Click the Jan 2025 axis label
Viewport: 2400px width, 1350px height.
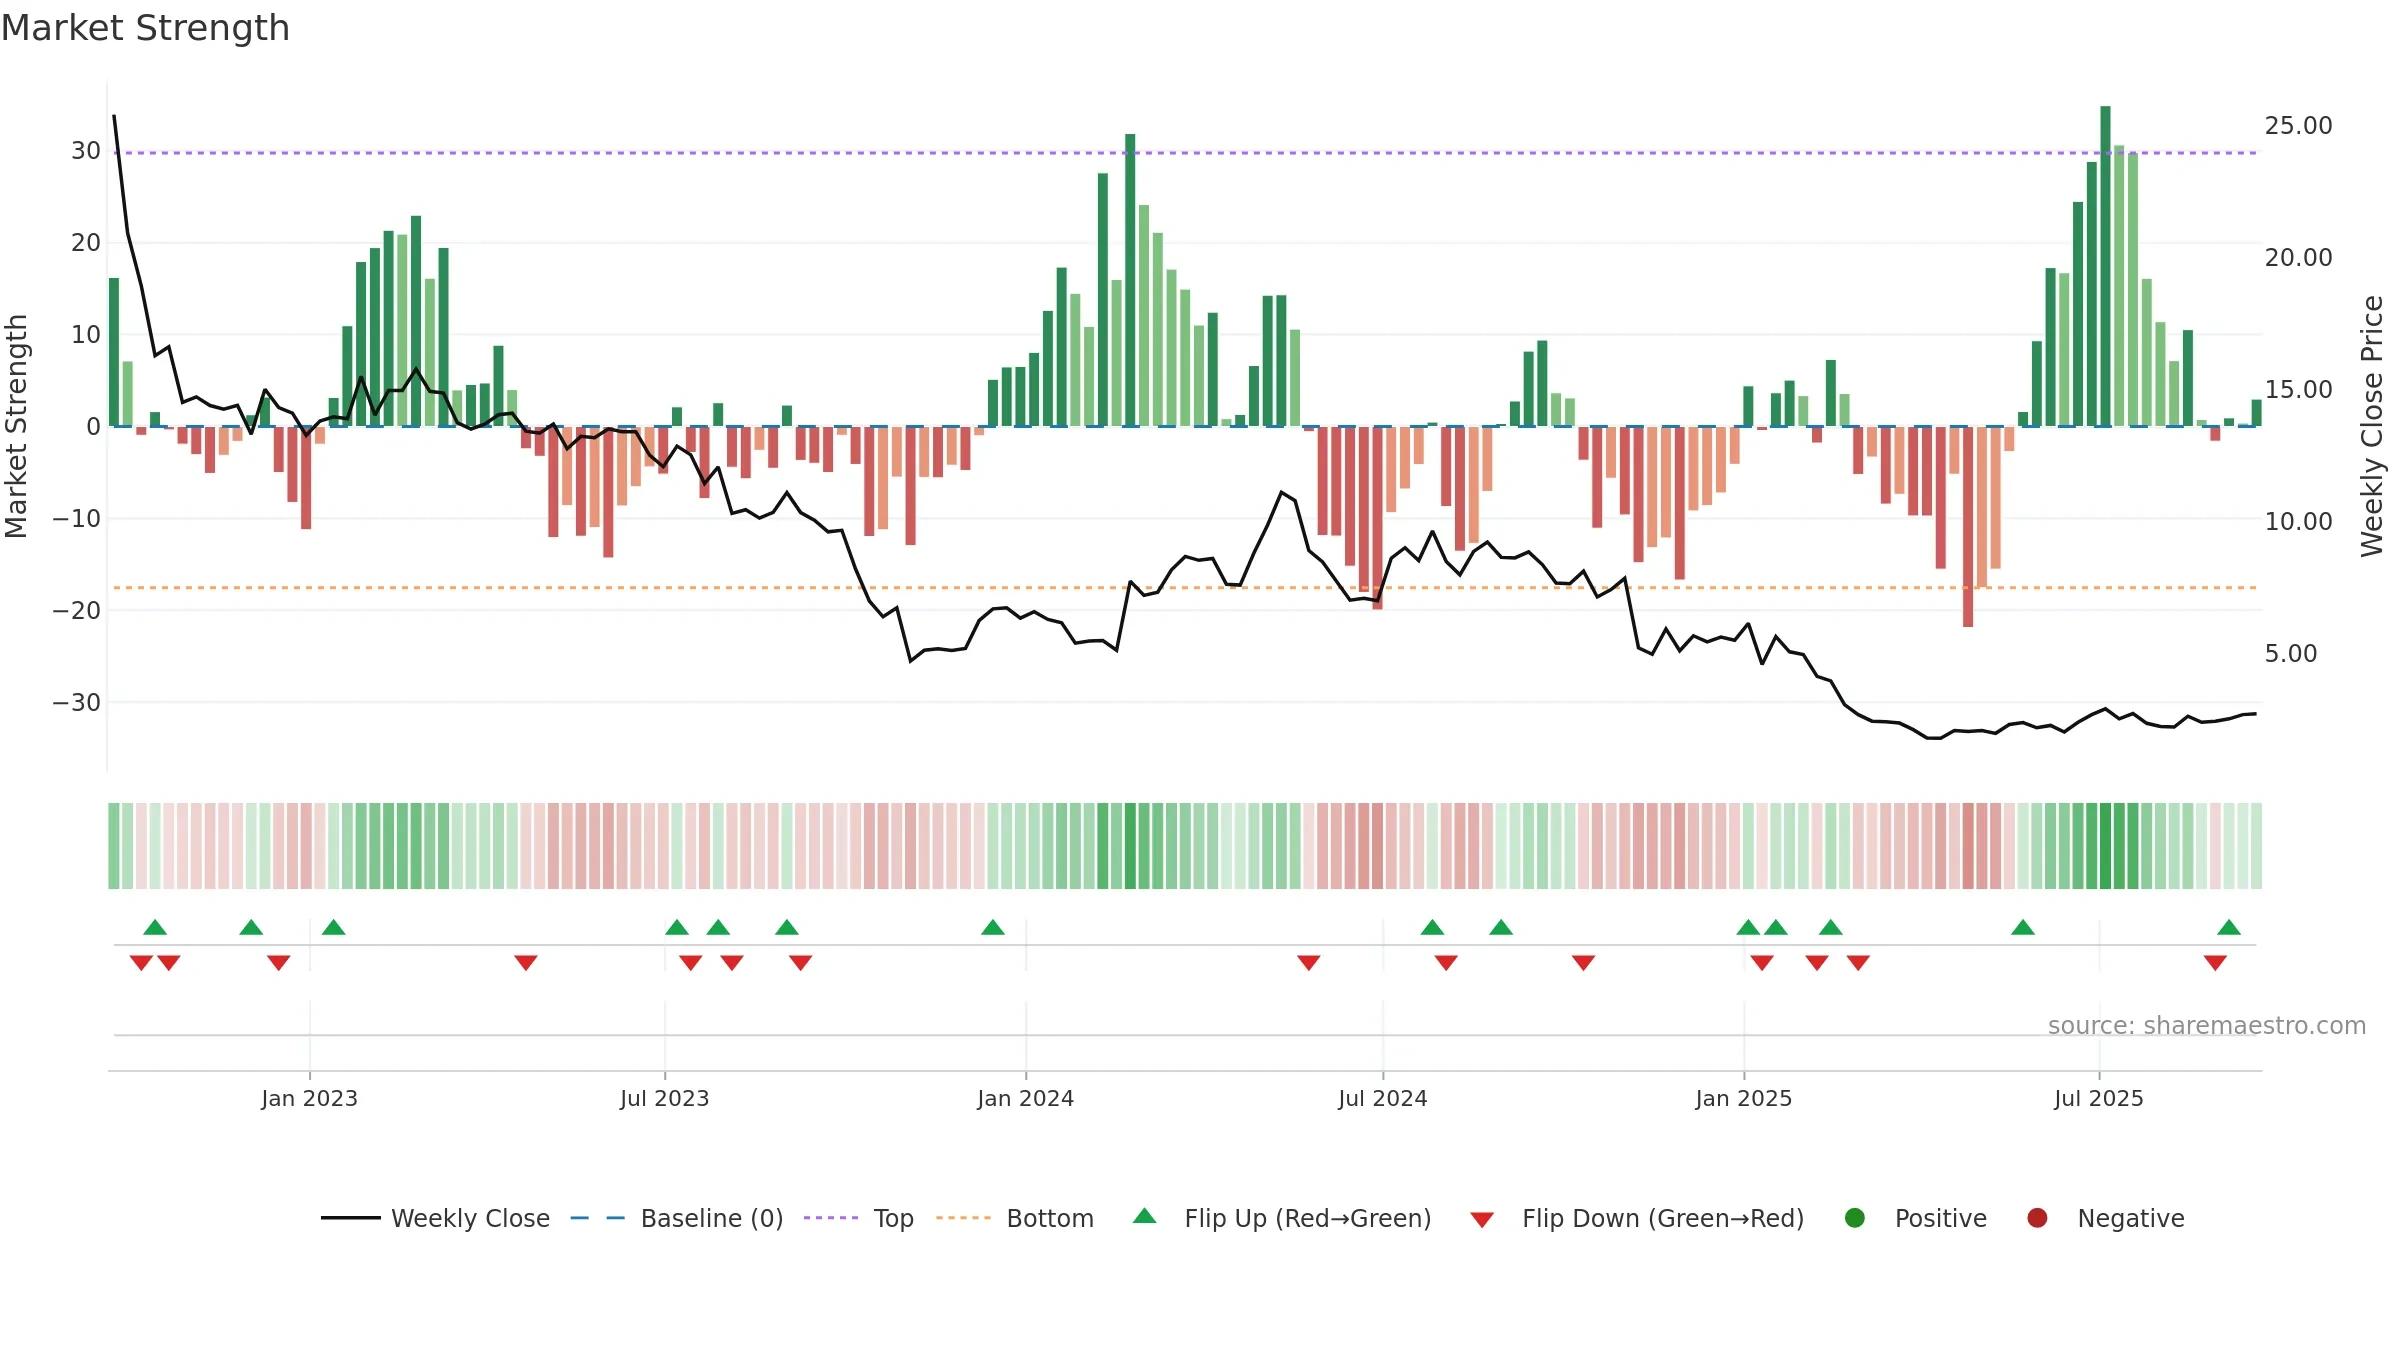(x=1743, y=1098)
